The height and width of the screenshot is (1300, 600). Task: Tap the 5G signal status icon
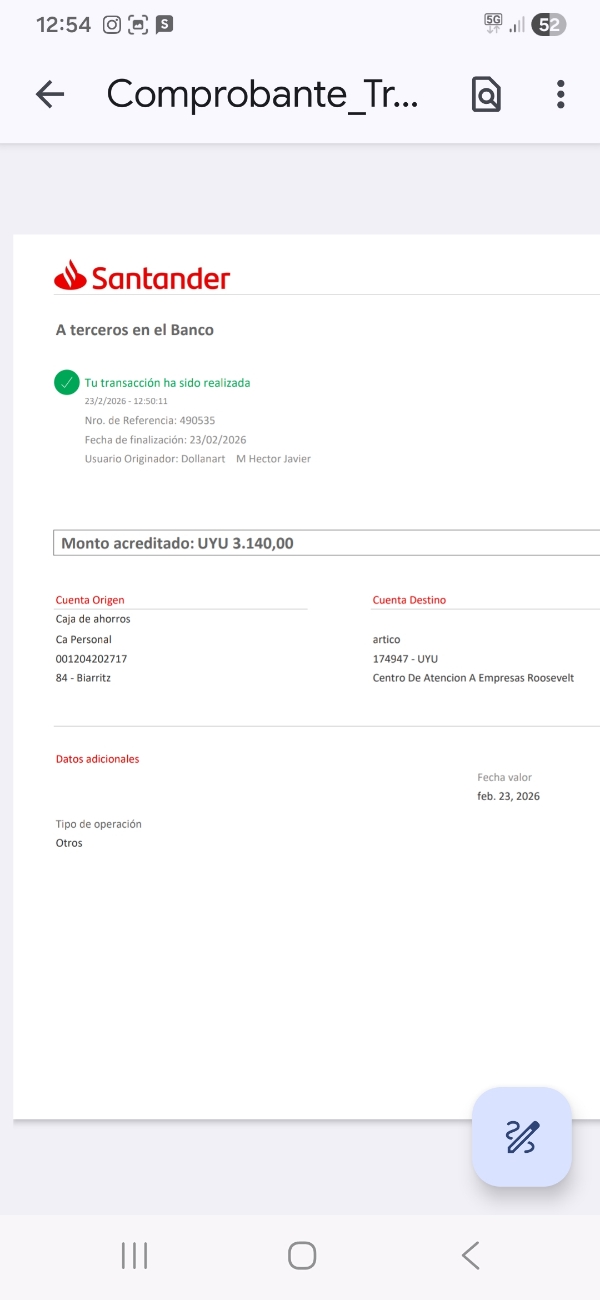(x=493, y=24)
